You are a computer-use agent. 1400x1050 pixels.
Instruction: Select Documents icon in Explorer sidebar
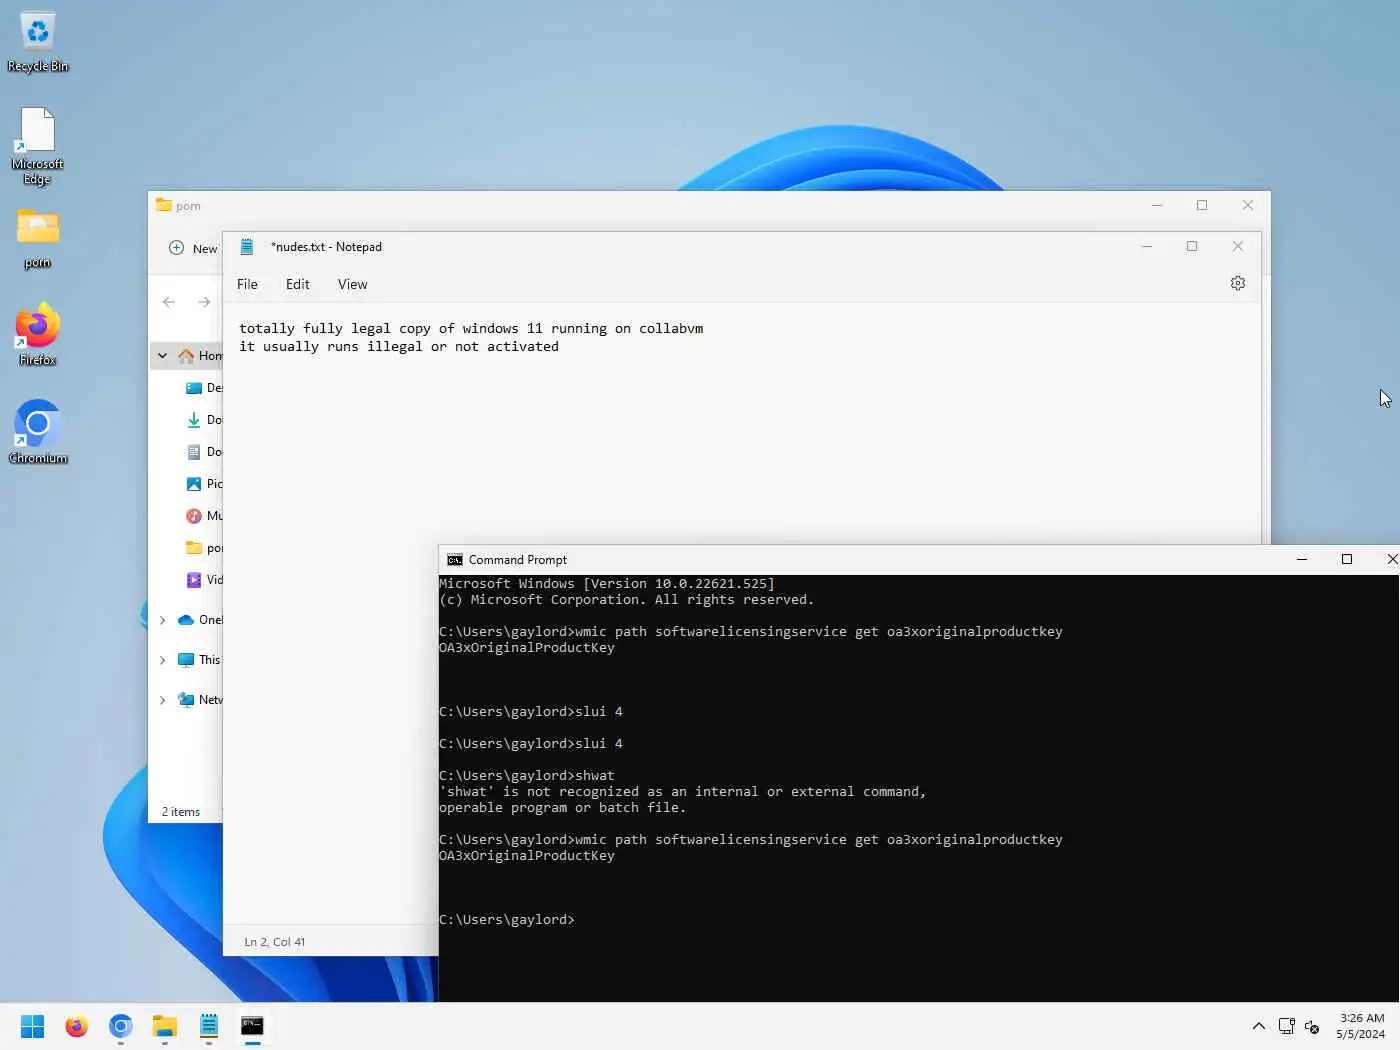point(194,452)
